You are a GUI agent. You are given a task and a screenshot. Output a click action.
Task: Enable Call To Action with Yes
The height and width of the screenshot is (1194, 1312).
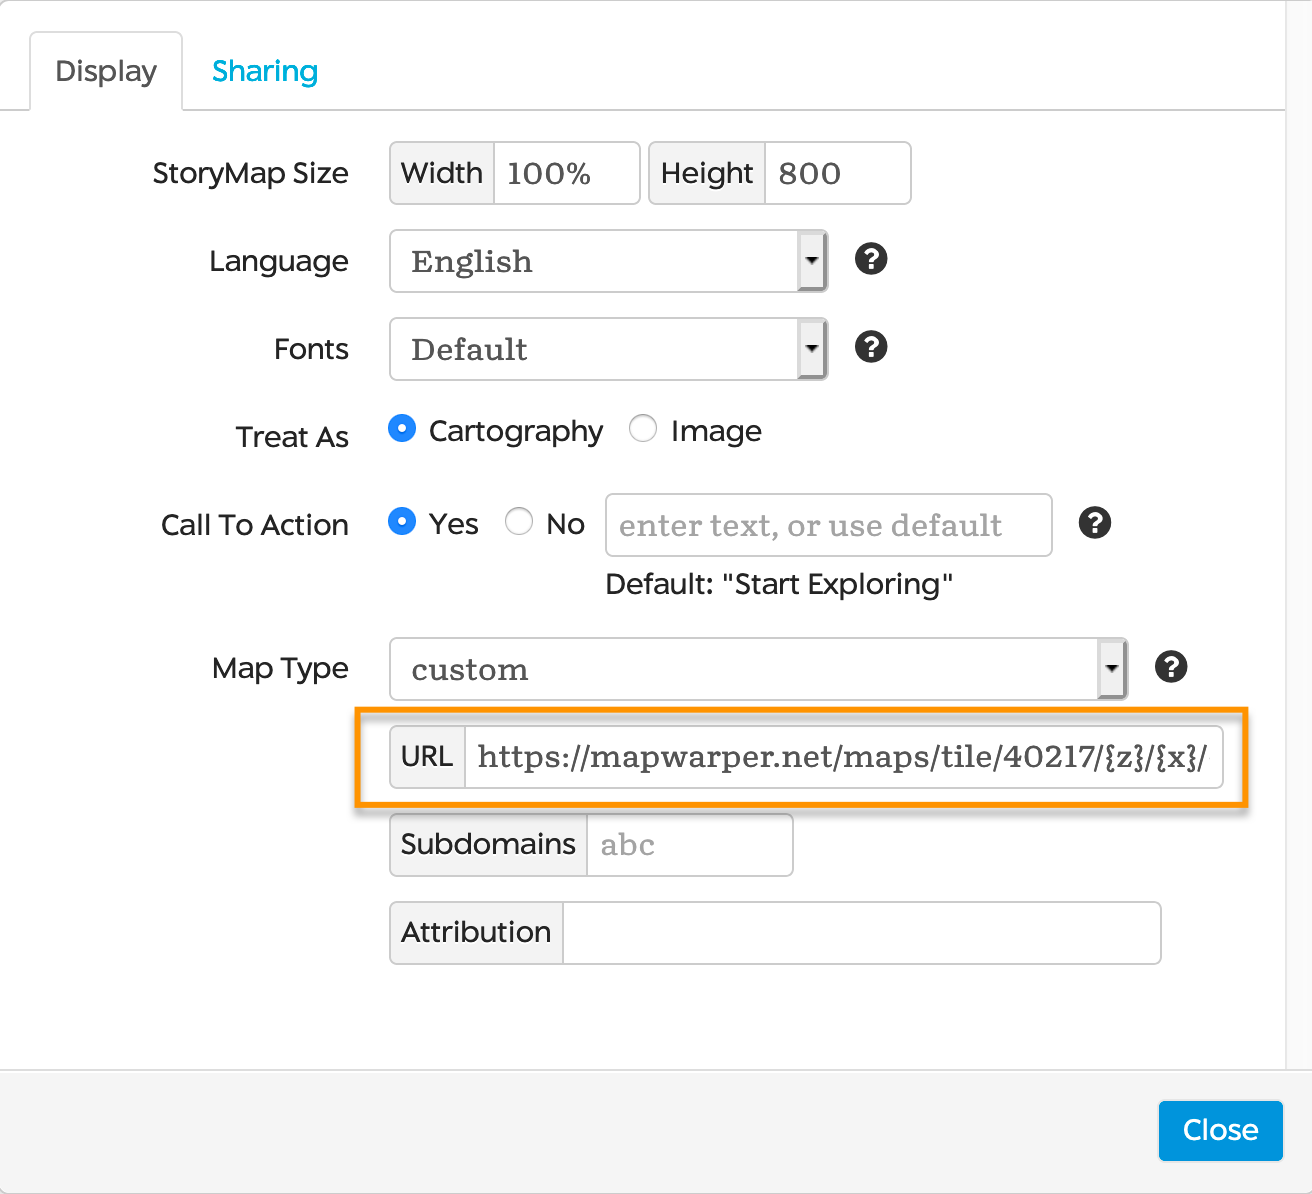(401, 521)
